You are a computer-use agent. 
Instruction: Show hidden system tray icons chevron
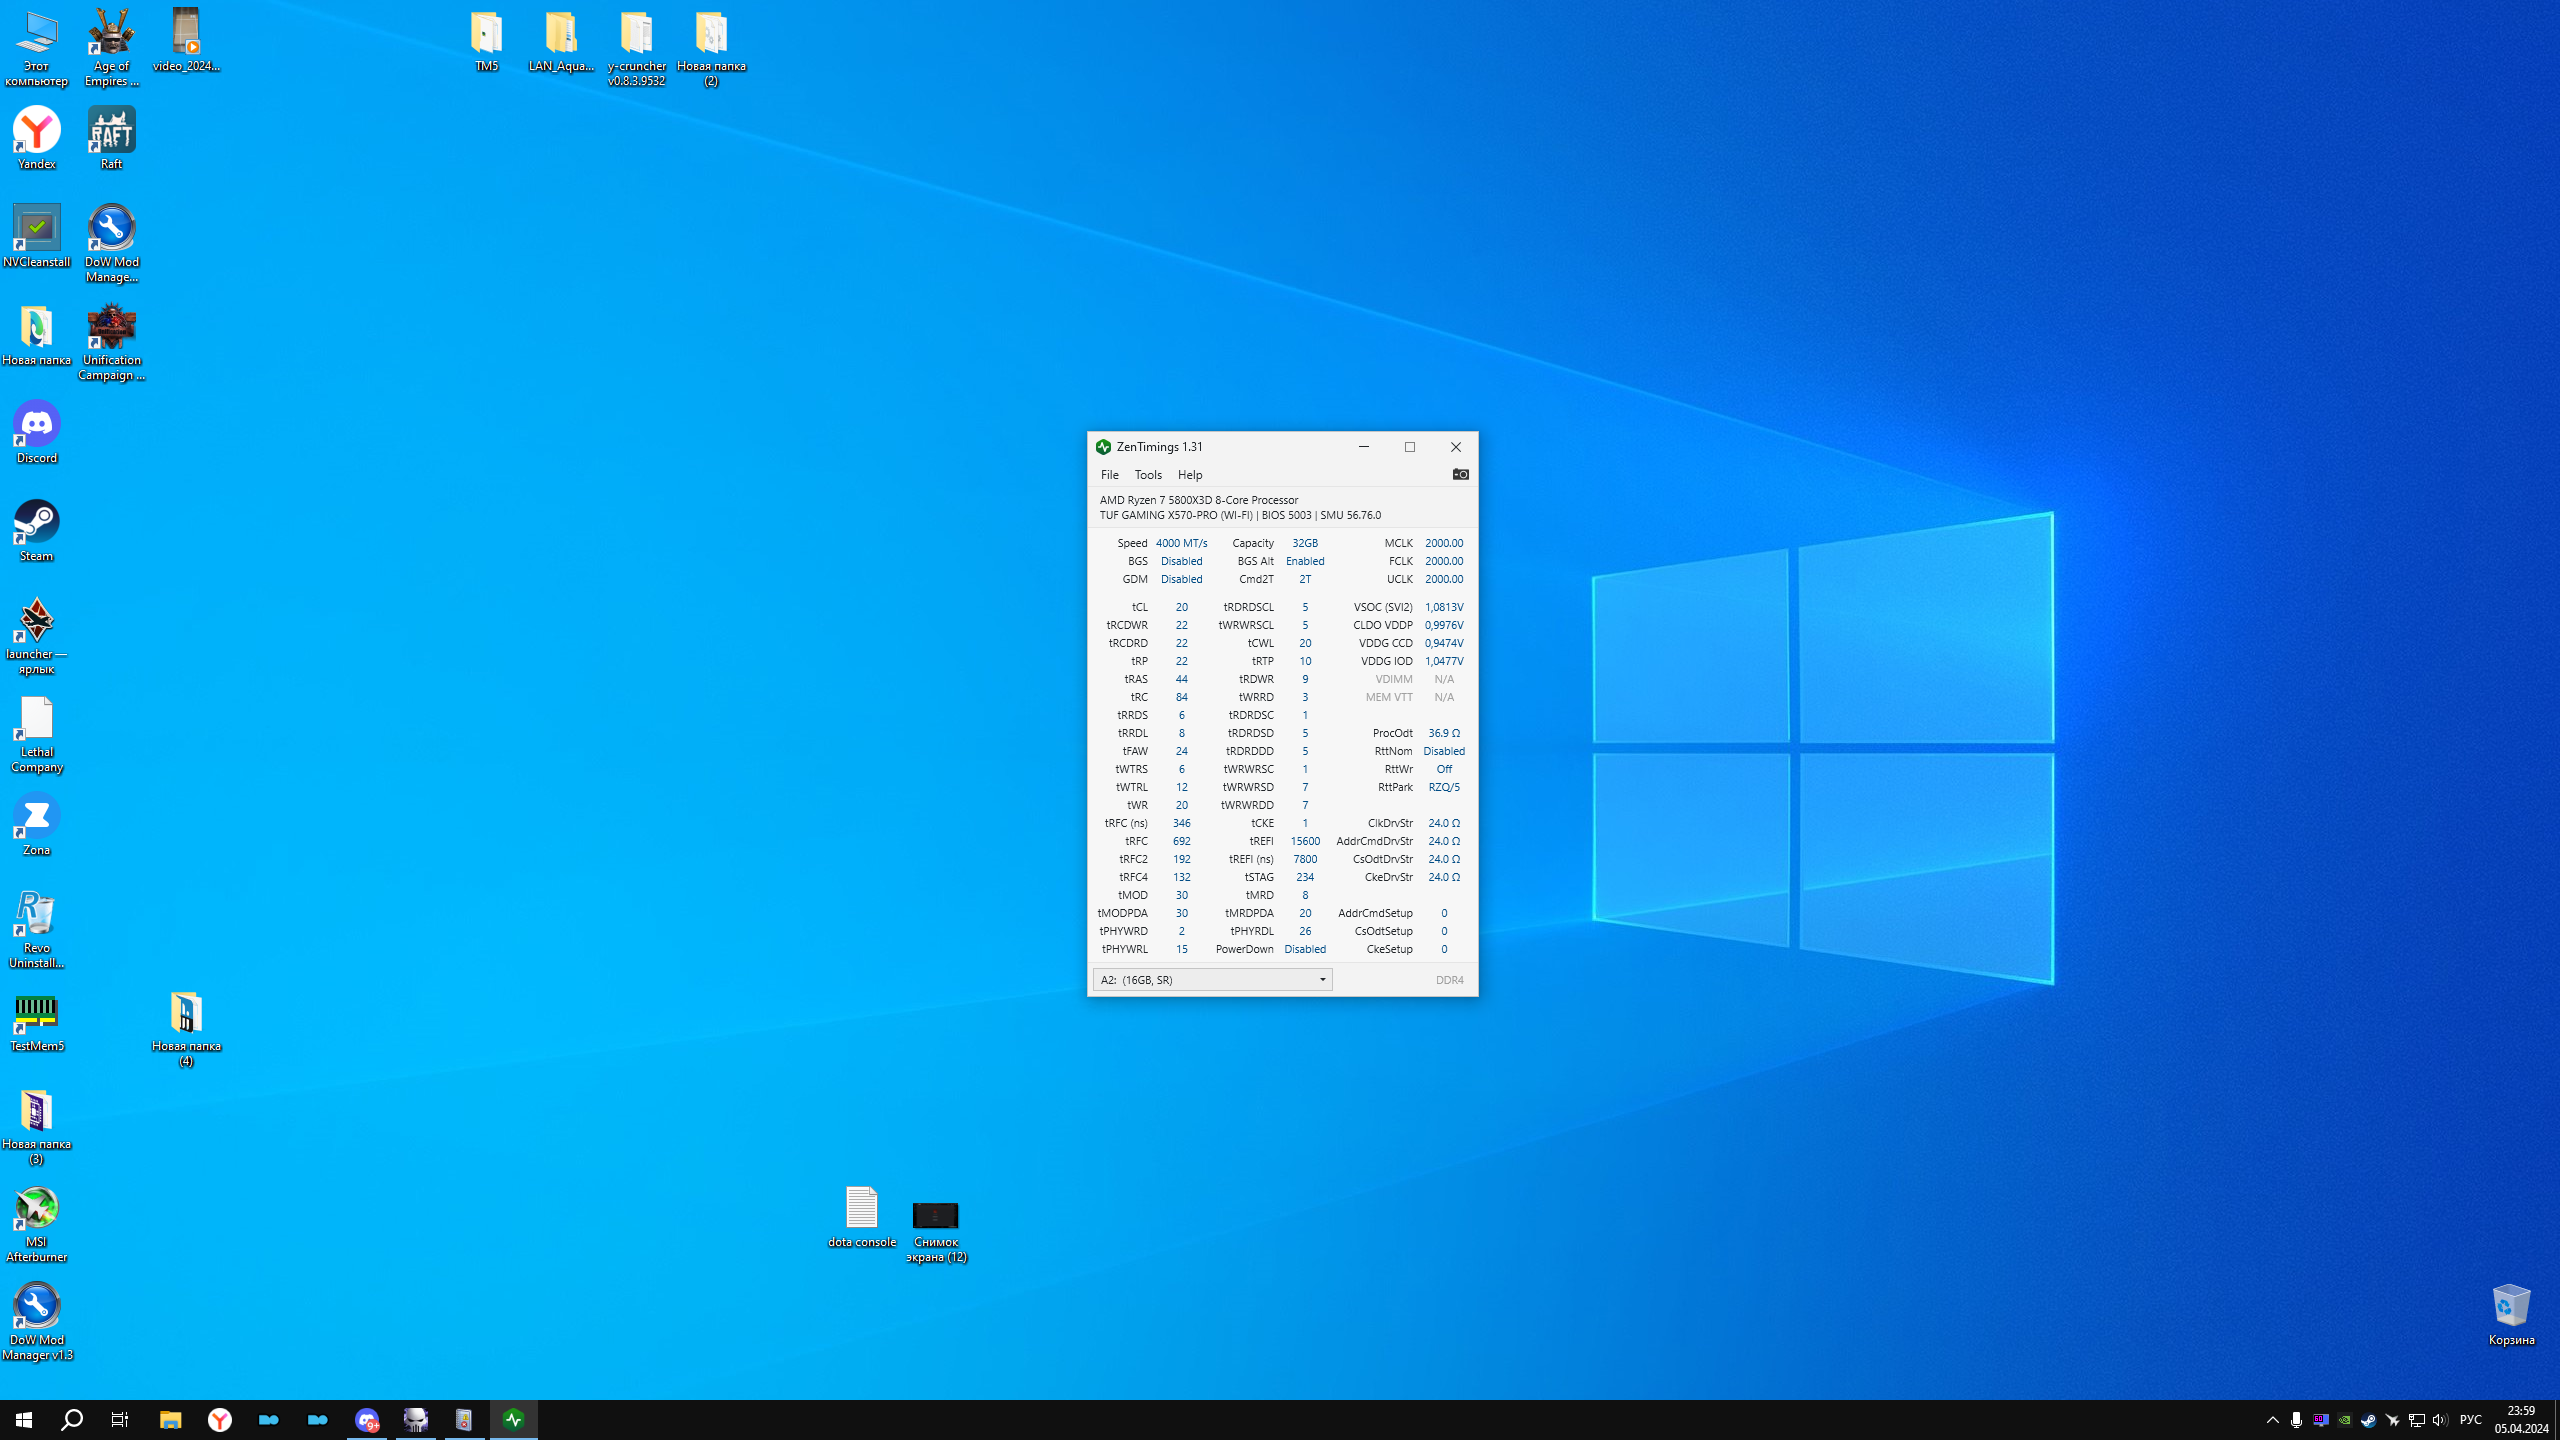pyautogui.click(x=2272, y=1420)
